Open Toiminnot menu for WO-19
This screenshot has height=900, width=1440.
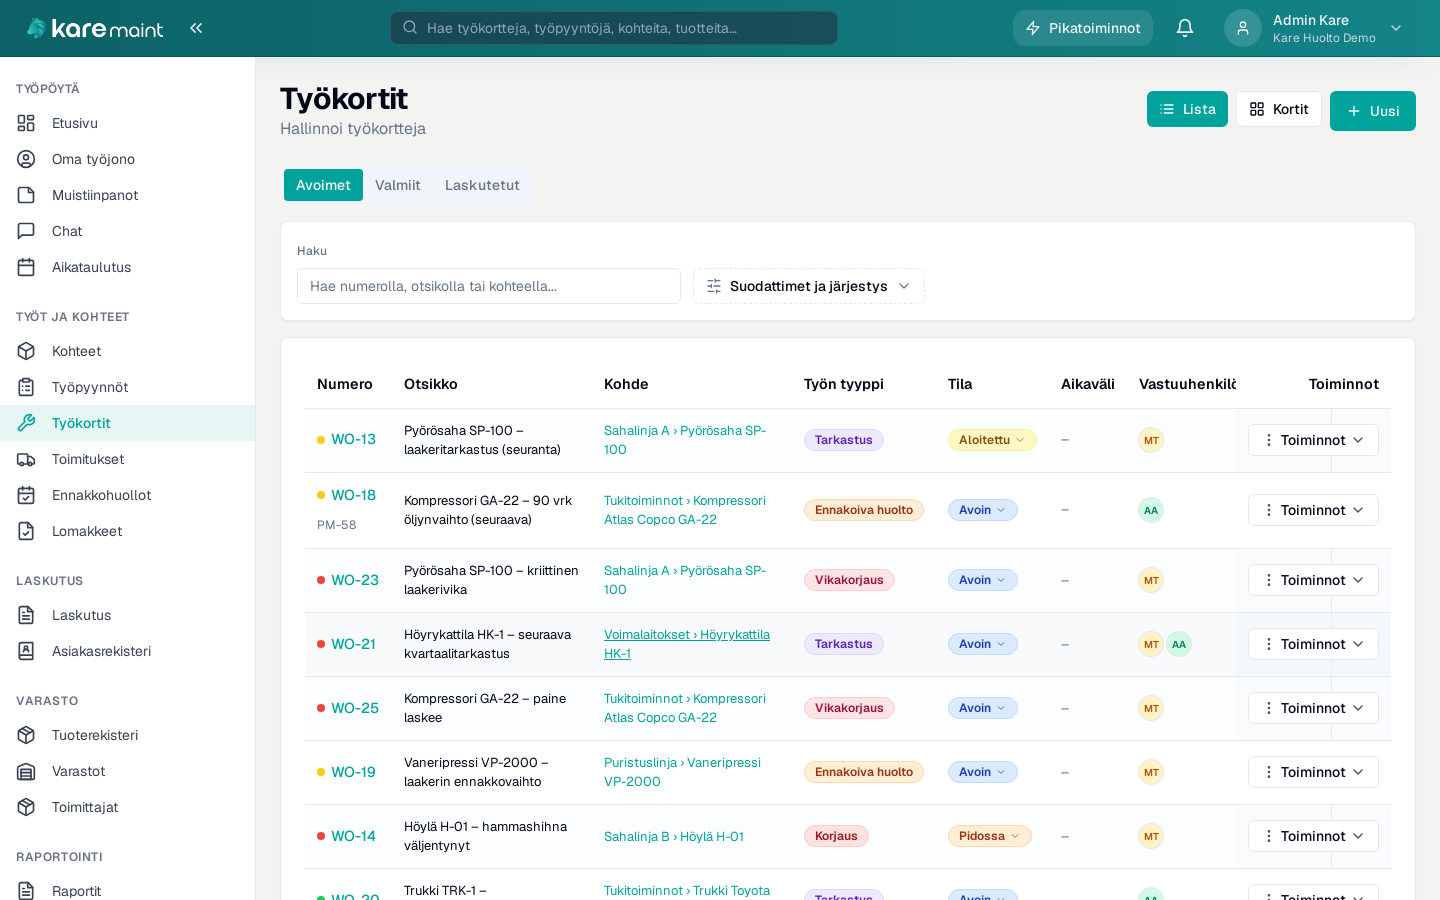click(x=1313, y=772)
